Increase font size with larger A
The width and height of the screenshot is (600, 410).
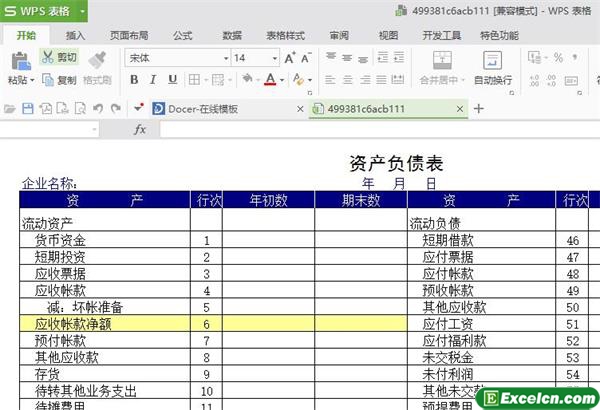point(290,58)
